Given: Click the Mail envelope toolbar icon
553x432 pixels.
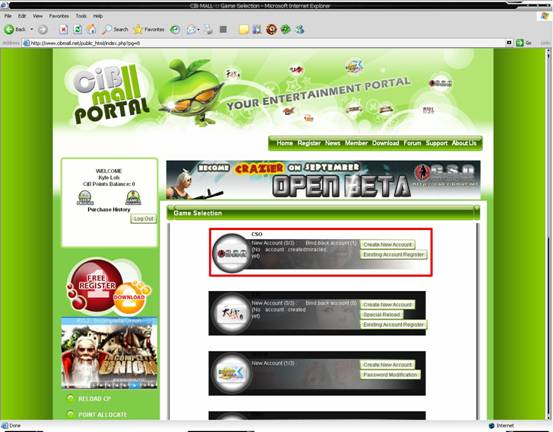Looking at the screenshot, I should pos(191,30).
